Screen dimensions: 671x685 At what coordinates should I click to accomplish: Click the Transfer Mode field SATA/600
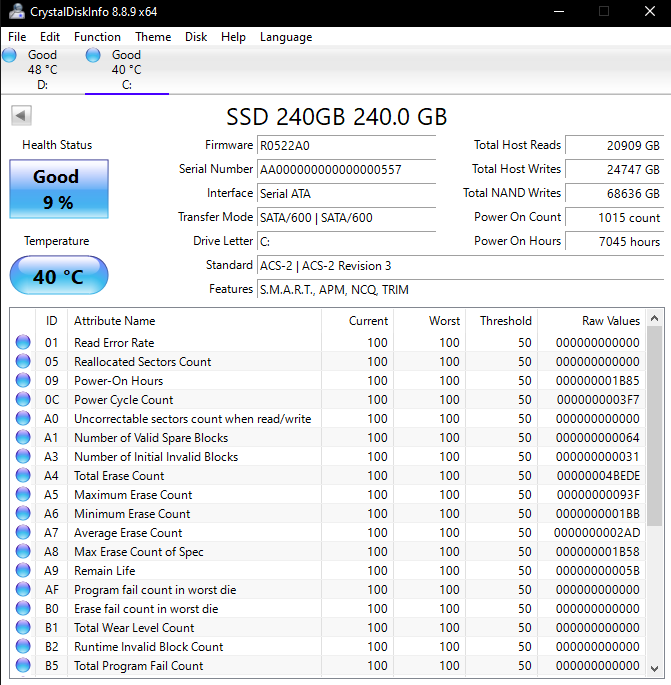click(x=346, y=217)
